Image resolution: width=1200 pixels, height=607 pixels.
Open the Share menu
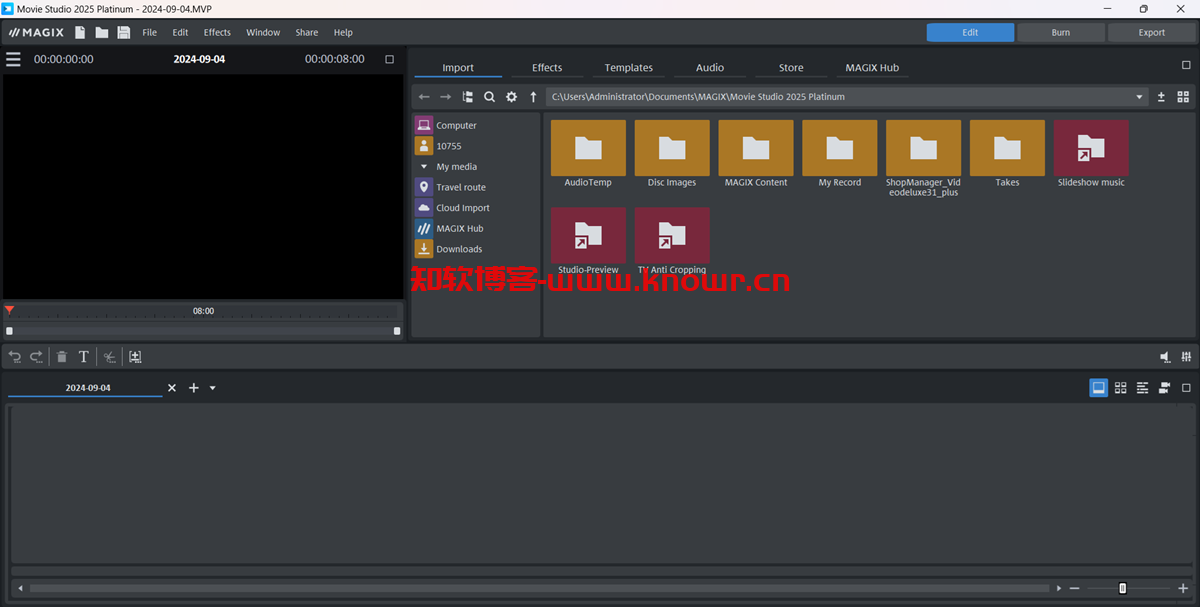point(306,32)
